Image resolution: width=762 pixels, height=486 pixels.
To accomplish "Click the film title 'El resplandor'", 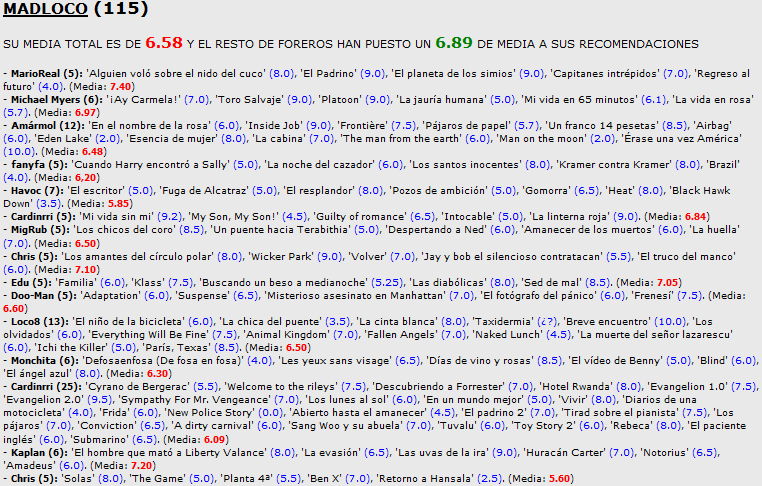I will [318, 191].
